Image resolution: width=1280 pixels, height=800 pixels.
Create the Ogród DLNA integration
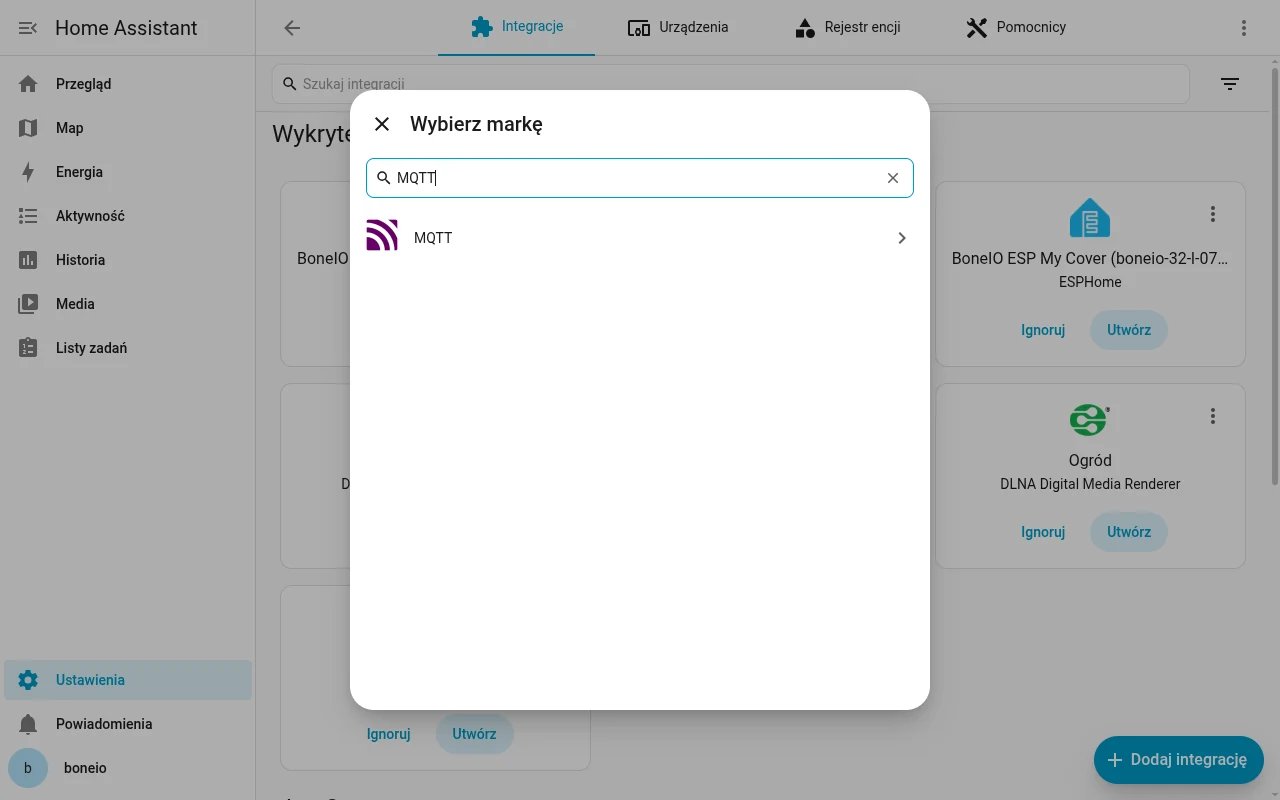pyautogui.click(x=1129, y=532)
